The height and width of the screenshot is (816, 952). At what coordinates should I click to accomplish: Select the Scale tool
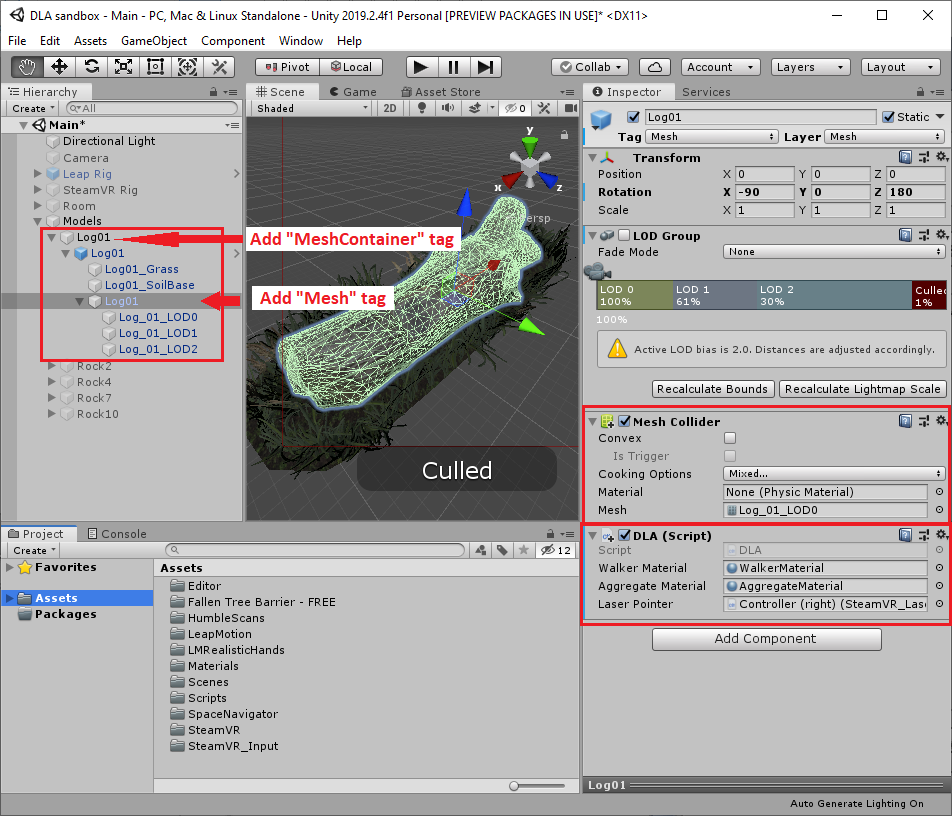pyautogui.click(x=123, y=67)
